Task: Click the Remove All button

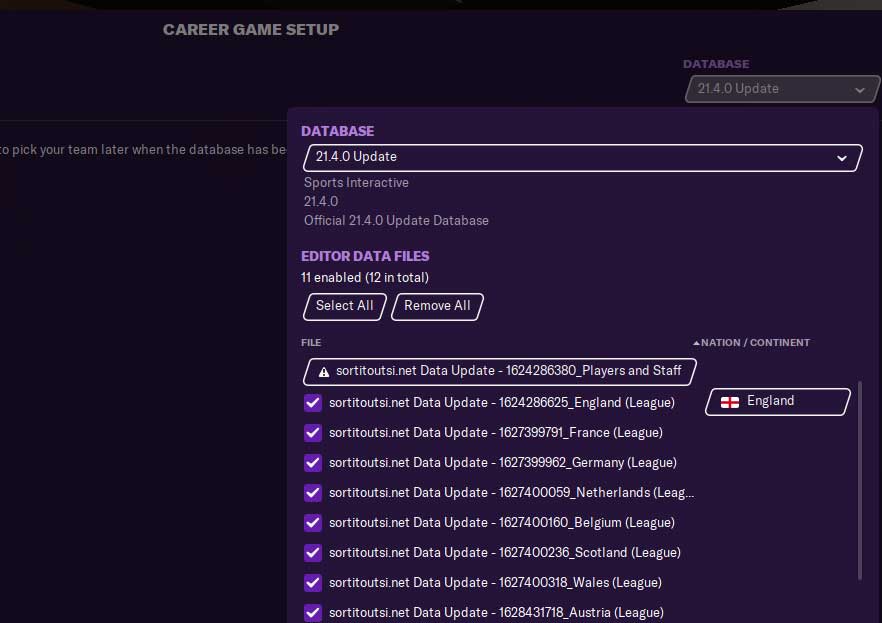Action: tap(437, 306)
